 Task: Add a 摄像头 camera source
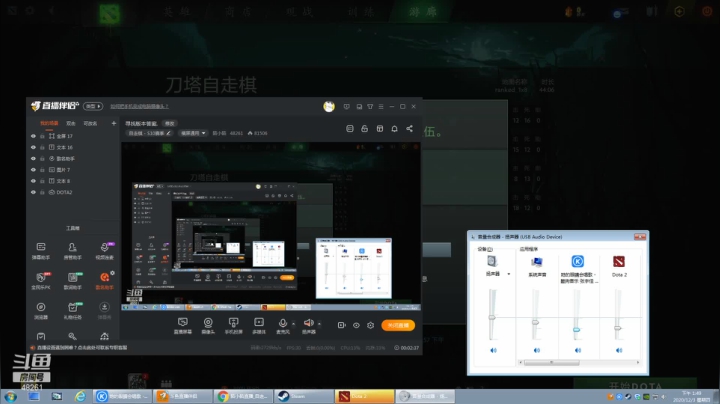pos(208,325)
